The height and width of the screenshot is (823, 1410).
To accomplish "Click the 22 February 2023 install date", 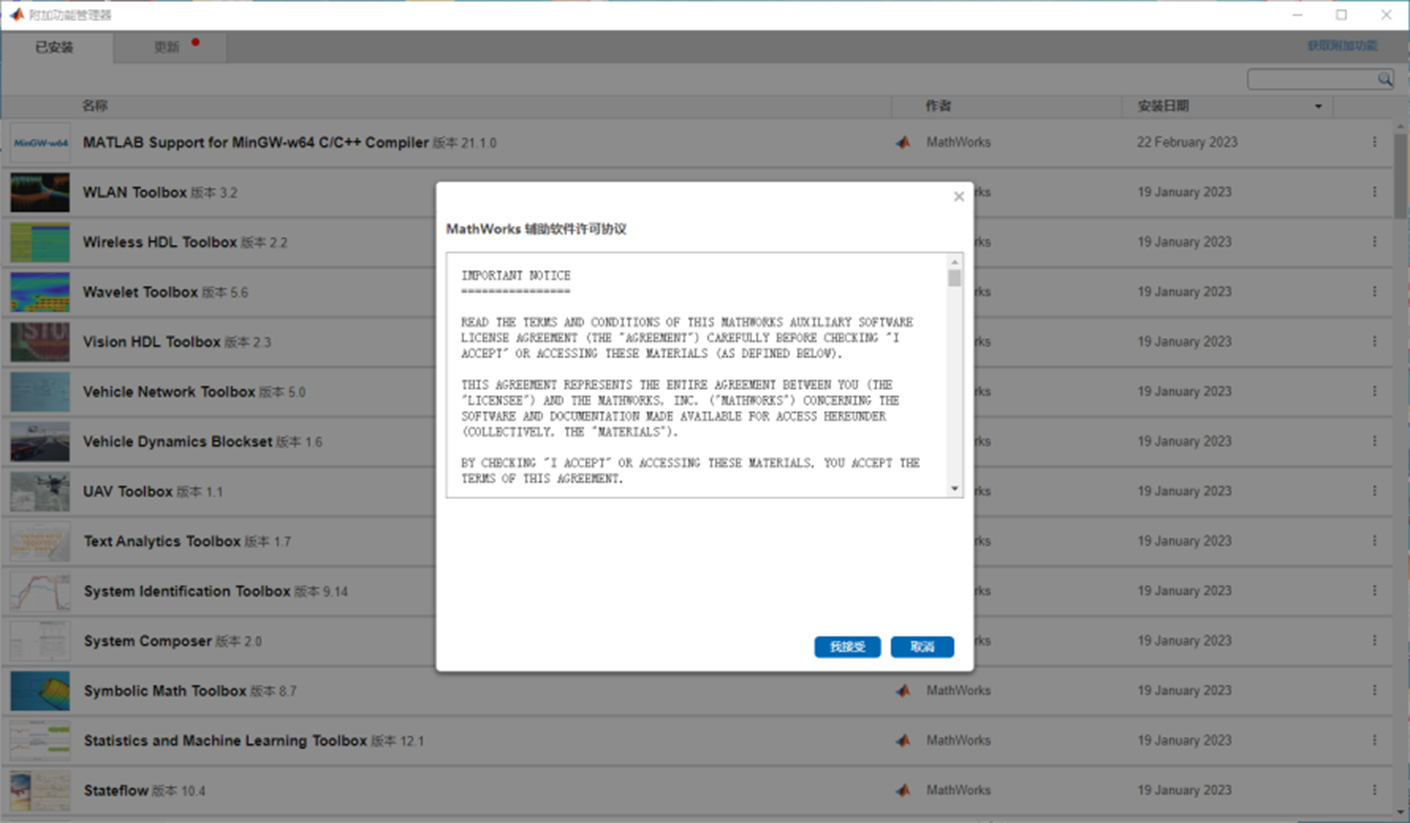I will 1187,142.
